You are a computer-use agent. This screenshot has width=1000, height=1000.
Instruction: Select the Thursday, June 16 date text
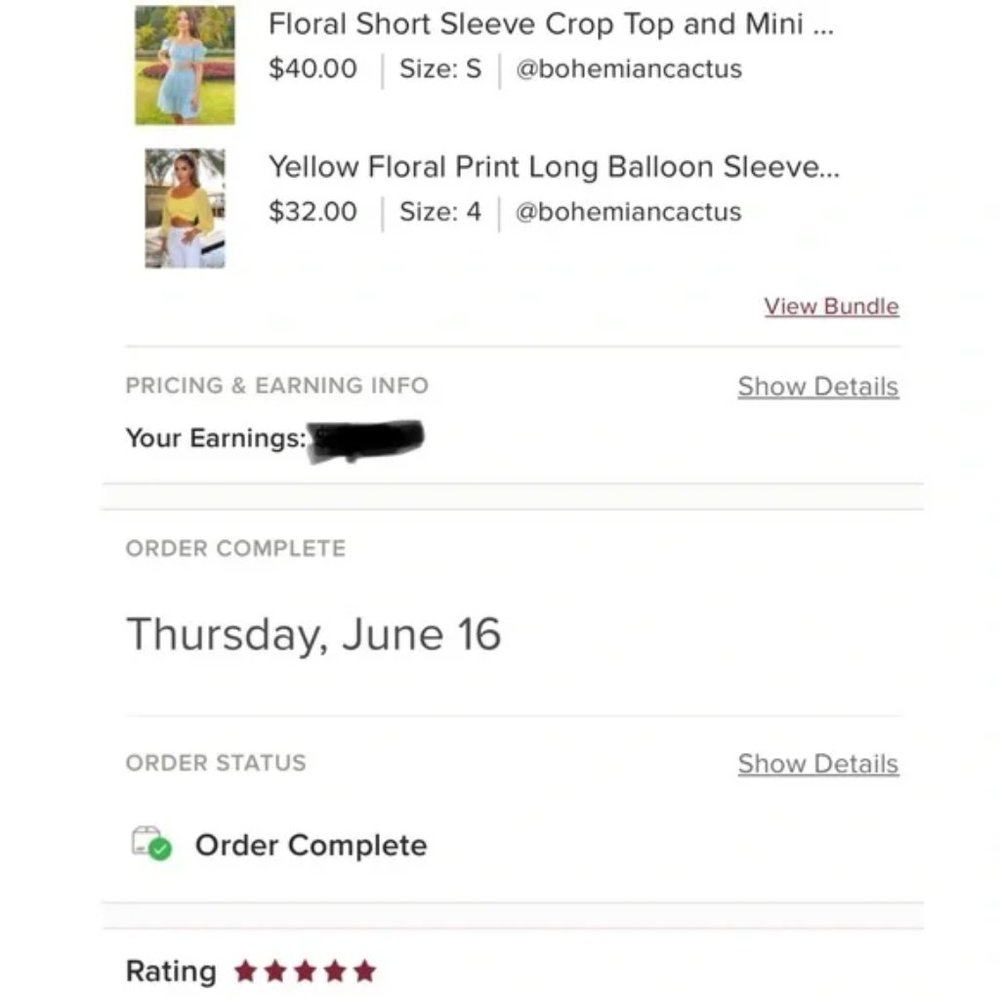click(313, 634)
